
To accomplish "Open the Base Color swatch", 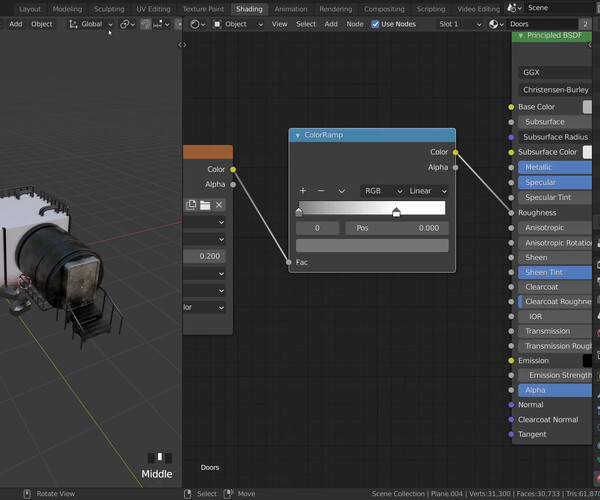I will tap(587, 107).
